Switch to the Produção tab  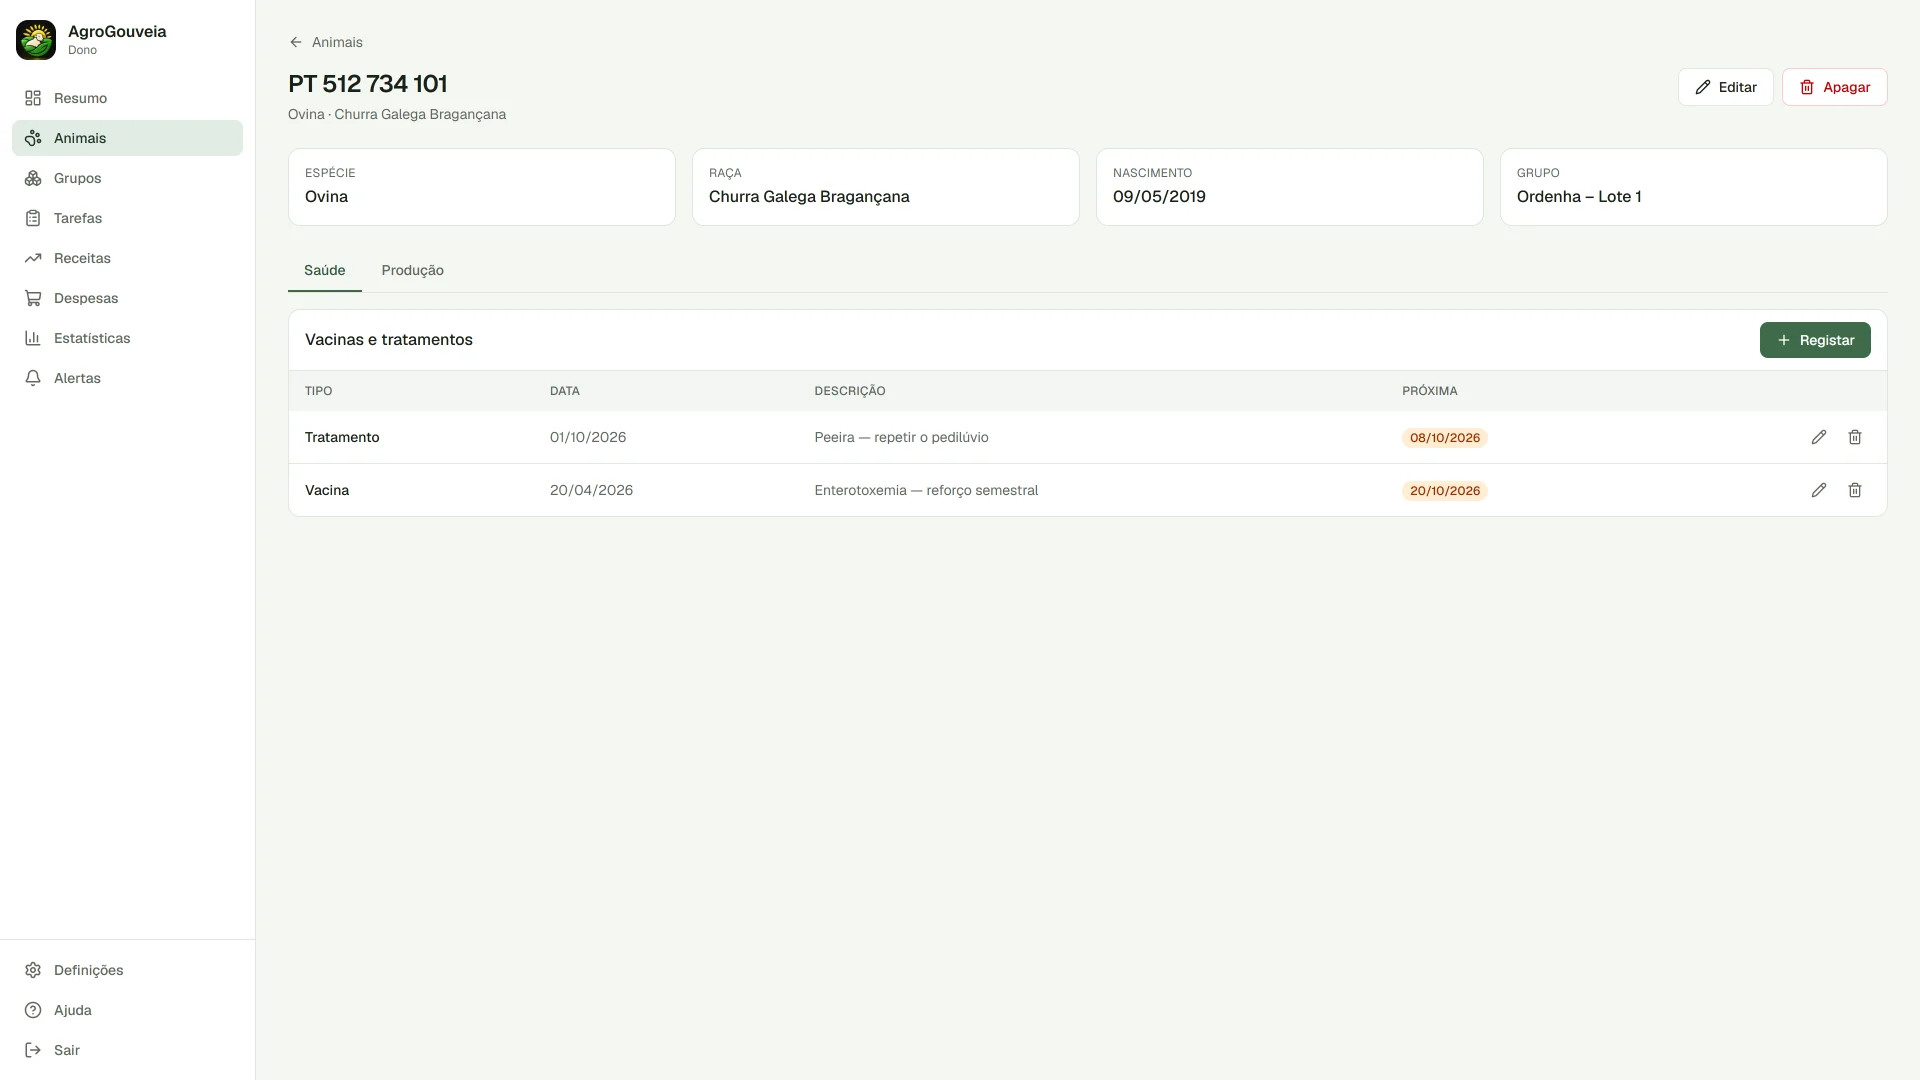point(412,270)
